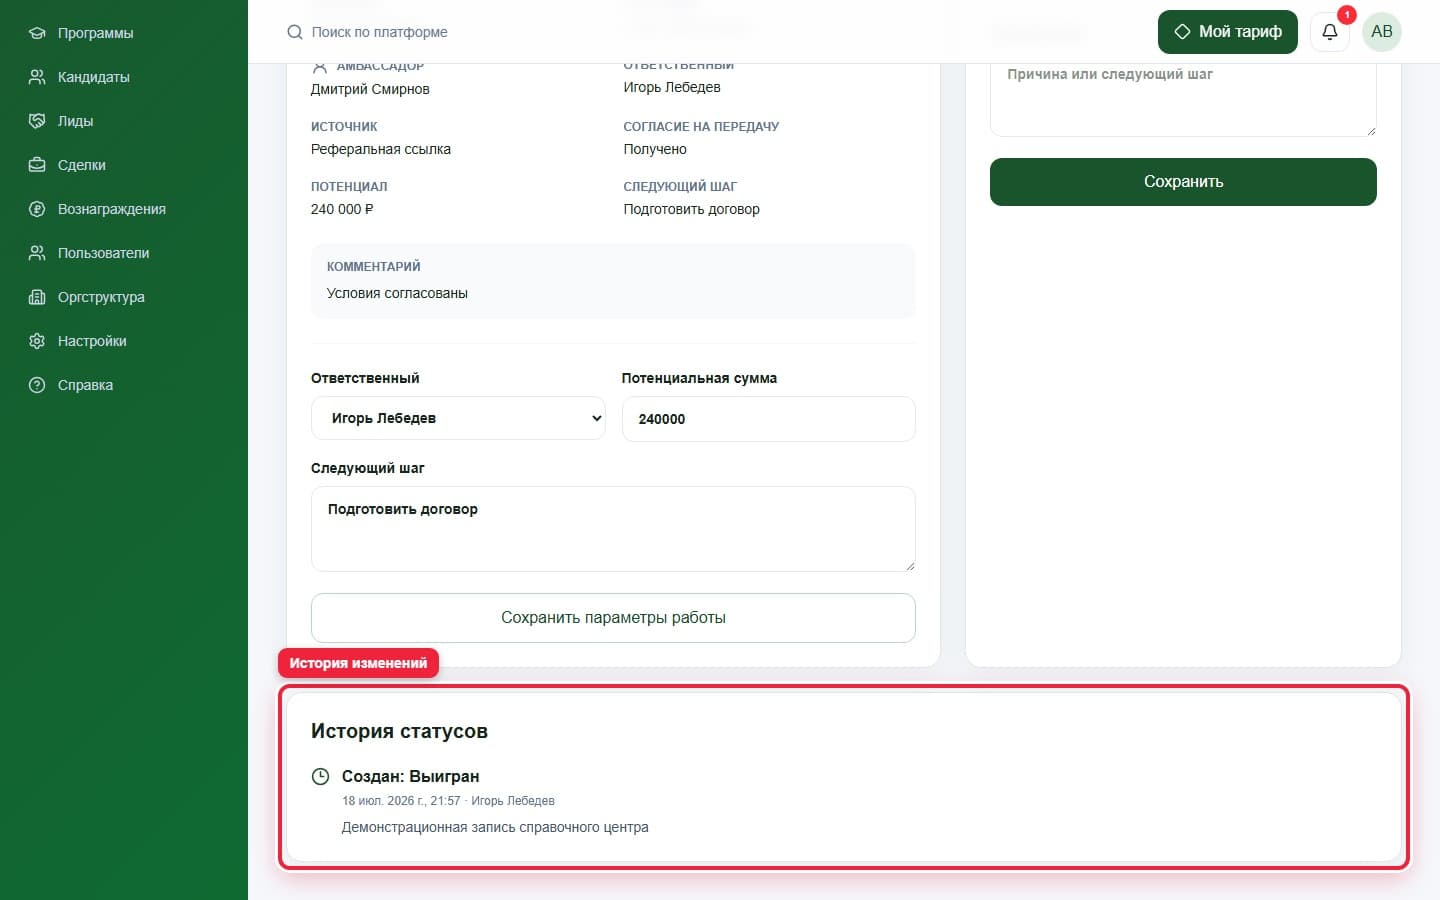Click the Лиды handshake icon in sidebar
Viewport: 1440px width, 900px height.
(x=37, y=121)
